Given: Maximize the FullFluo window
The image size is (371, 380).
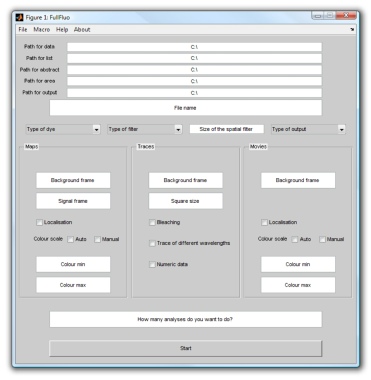Looking at the screenshot, I should pyautogui.click(x=329, y=16).
